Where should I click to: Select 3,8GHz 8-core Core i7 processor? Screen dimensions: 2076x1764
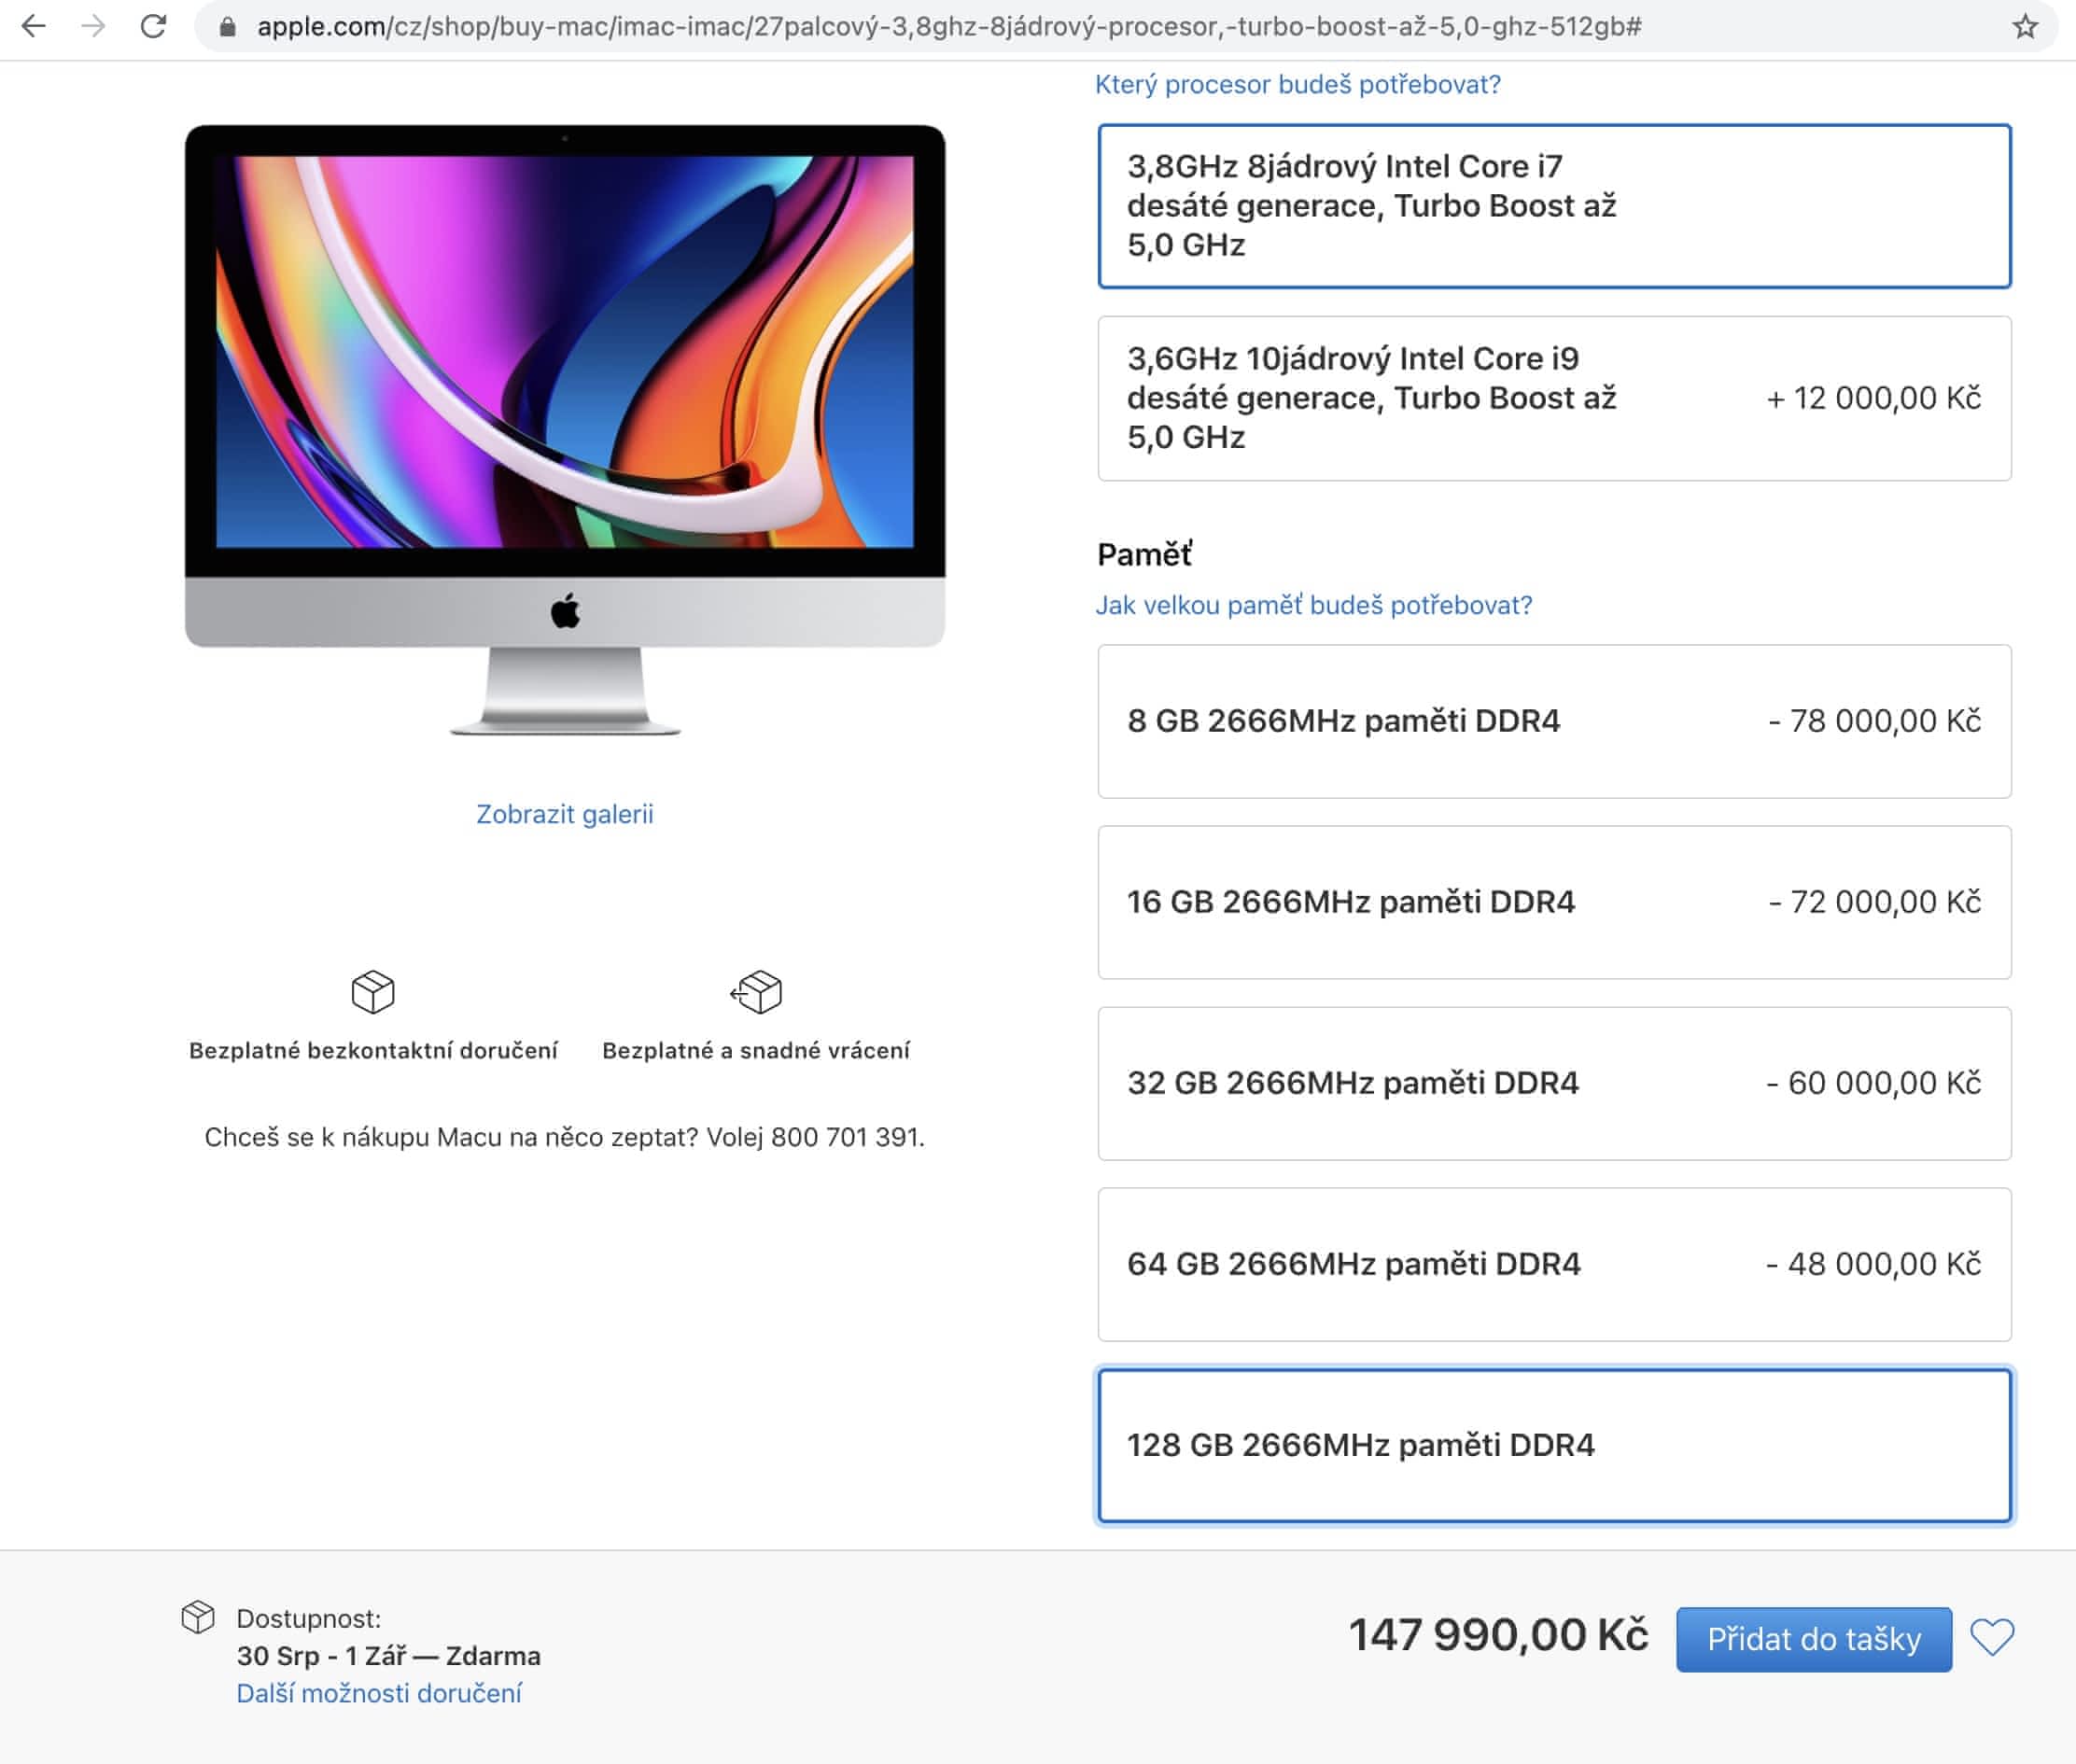[1553, 206]
